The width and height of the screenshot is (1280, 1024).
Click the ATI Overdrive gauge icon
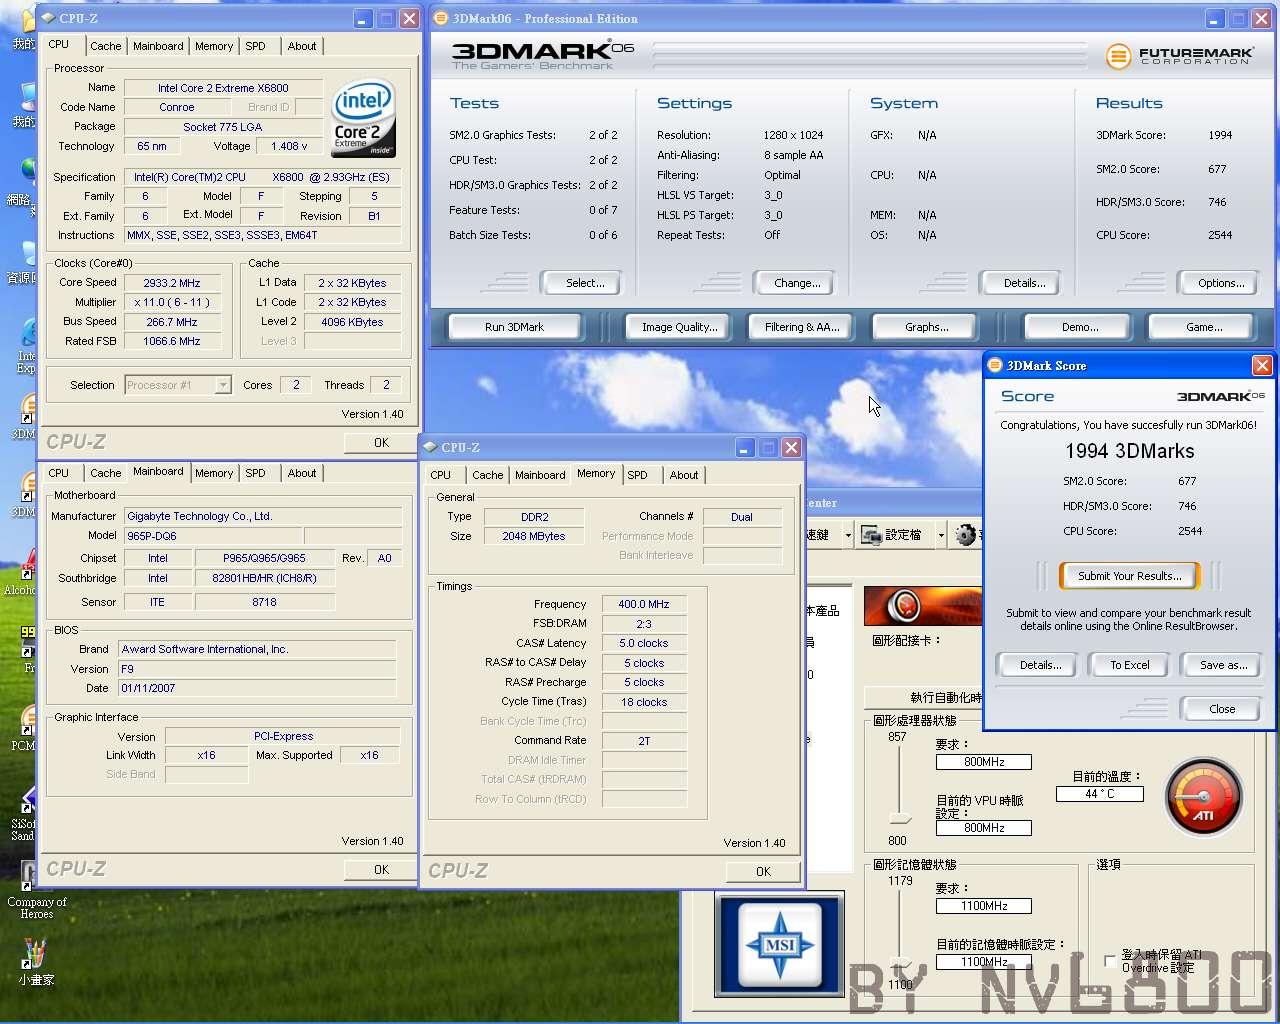1204,797
